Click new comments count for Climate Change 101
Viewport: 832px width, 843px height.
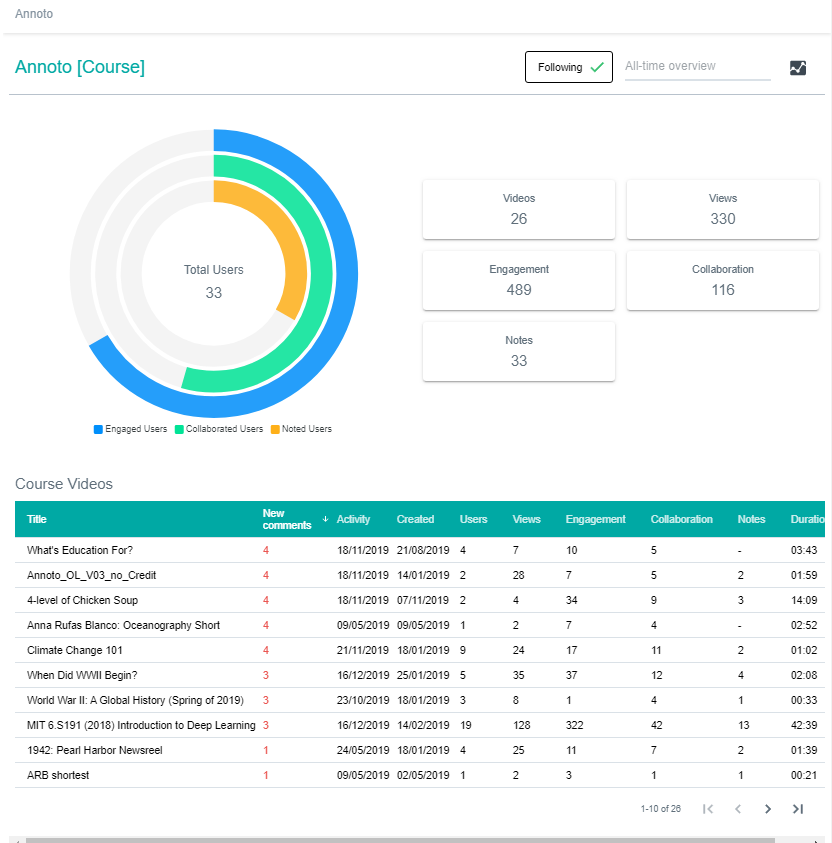tap(266, 650)
